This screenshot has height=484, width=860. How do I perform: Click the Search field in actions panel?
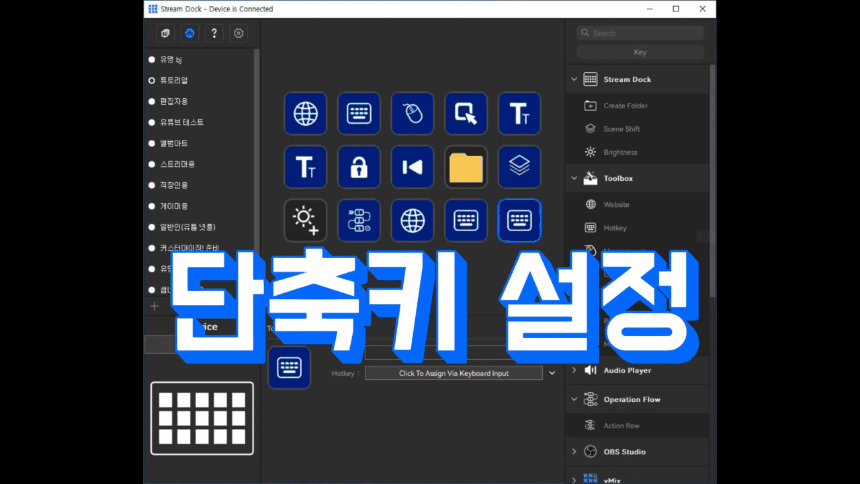coord(645,33)
